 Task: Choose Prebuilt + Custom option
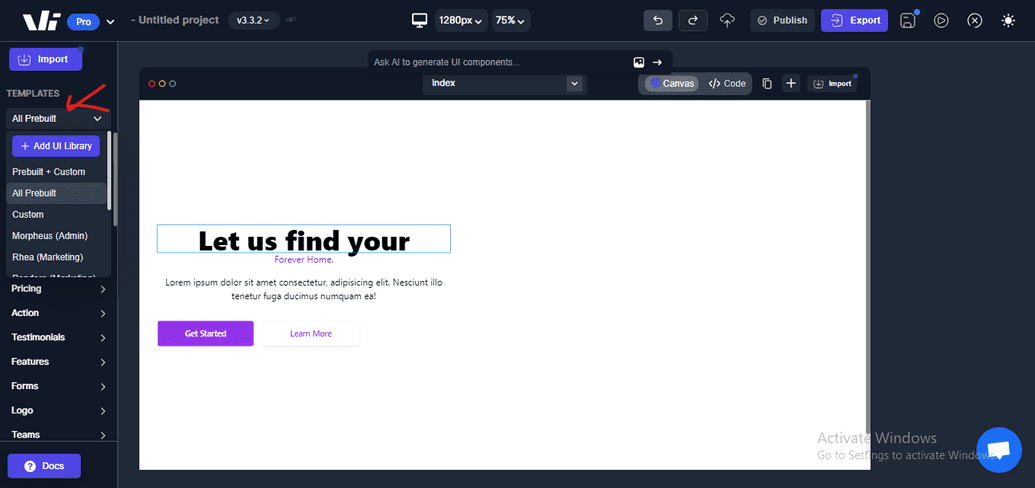point(49,172)
